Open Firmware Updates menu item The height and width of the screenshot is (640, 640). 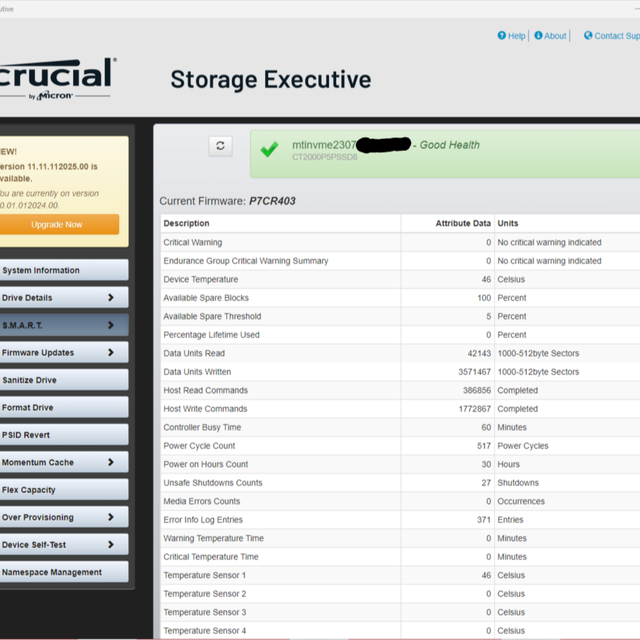[x=64, y=352]
